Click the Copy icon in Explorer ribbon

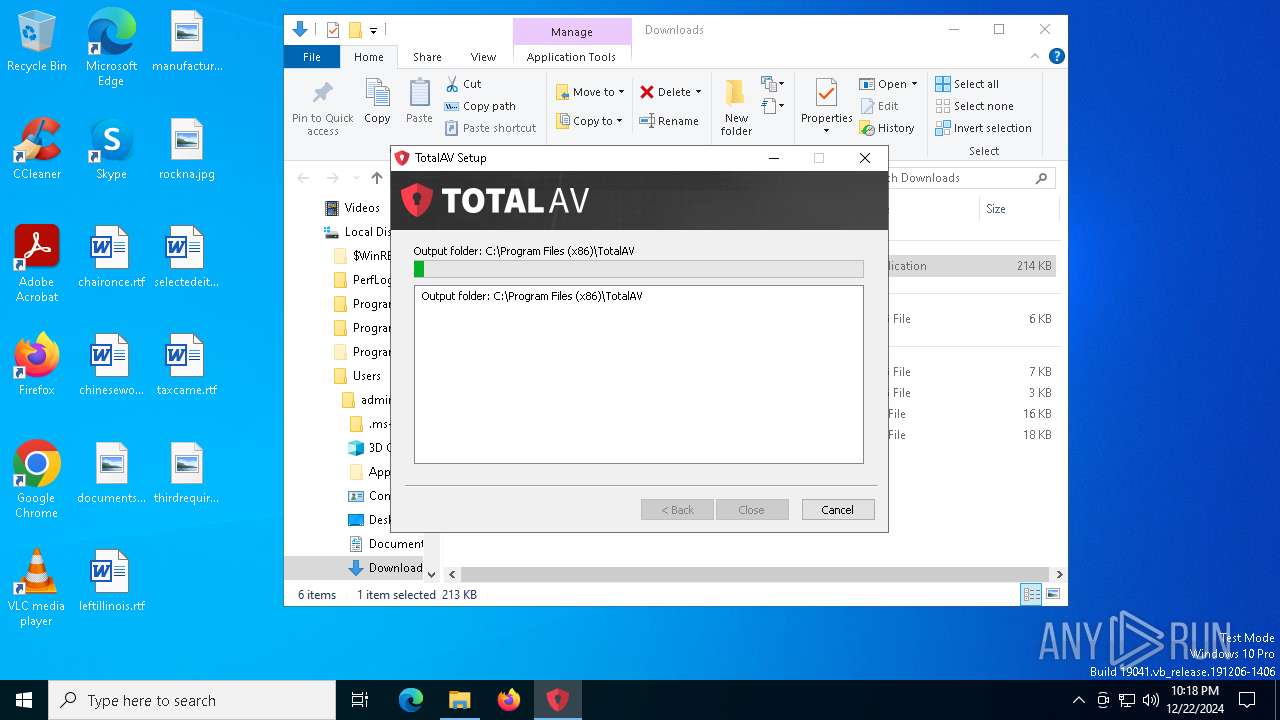click(377, 102)
